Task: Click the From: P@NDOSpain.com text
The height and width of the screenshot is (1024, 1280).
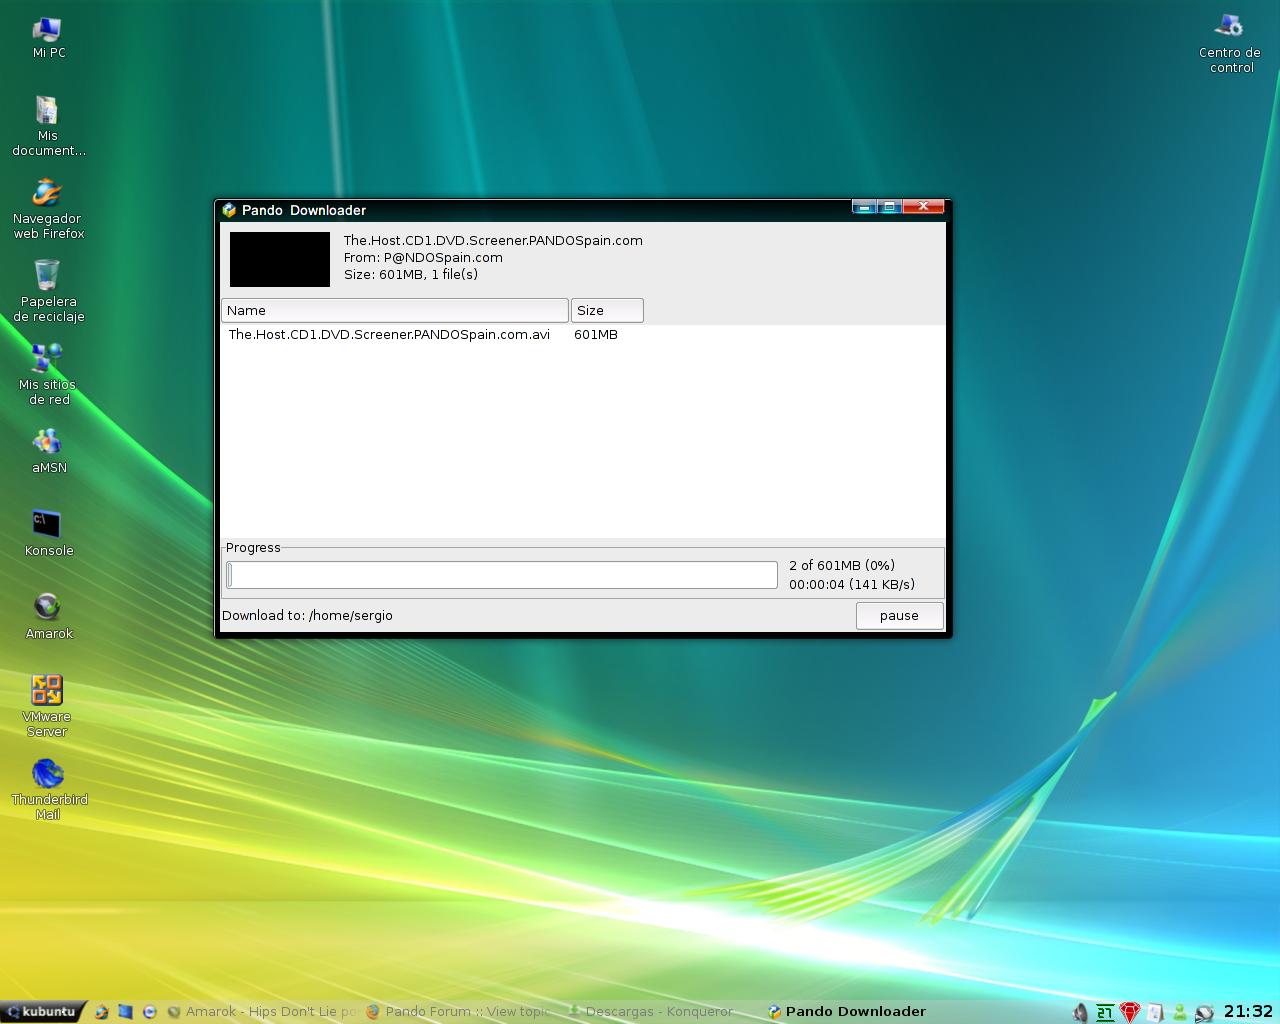Action: [x=423, y=257]
